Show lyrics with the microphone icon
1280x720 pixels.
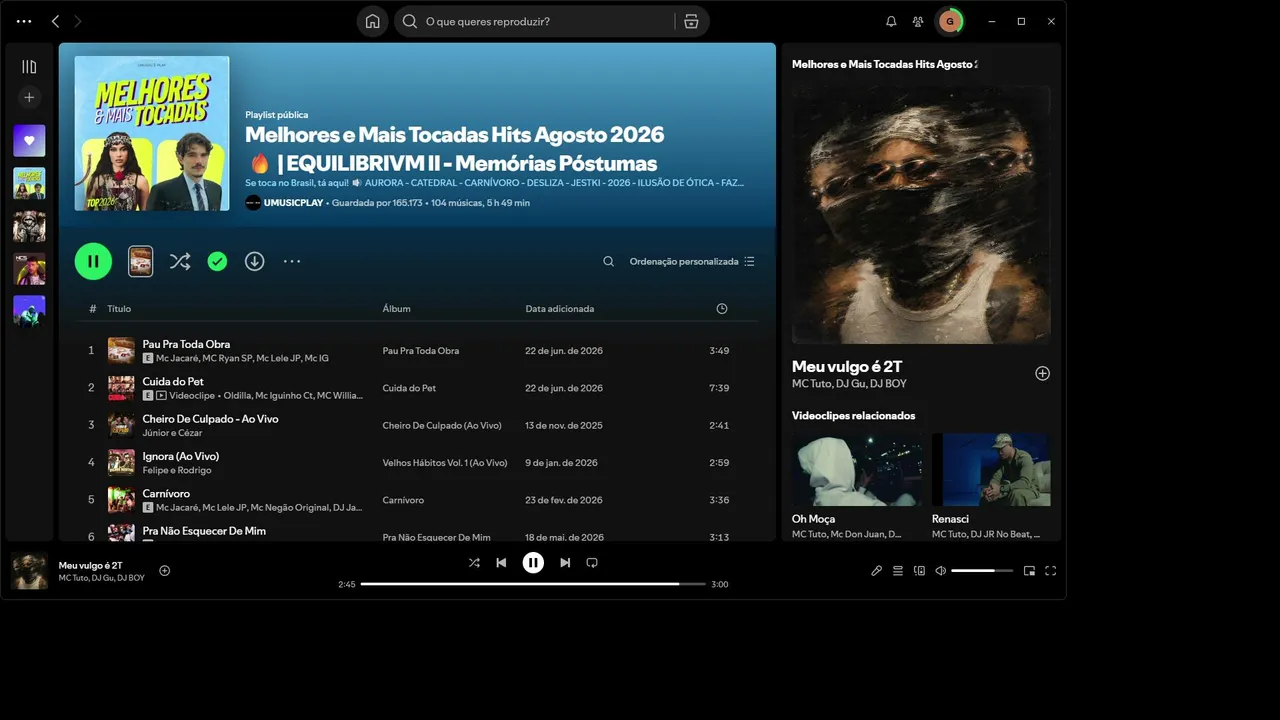coord(876,571)
